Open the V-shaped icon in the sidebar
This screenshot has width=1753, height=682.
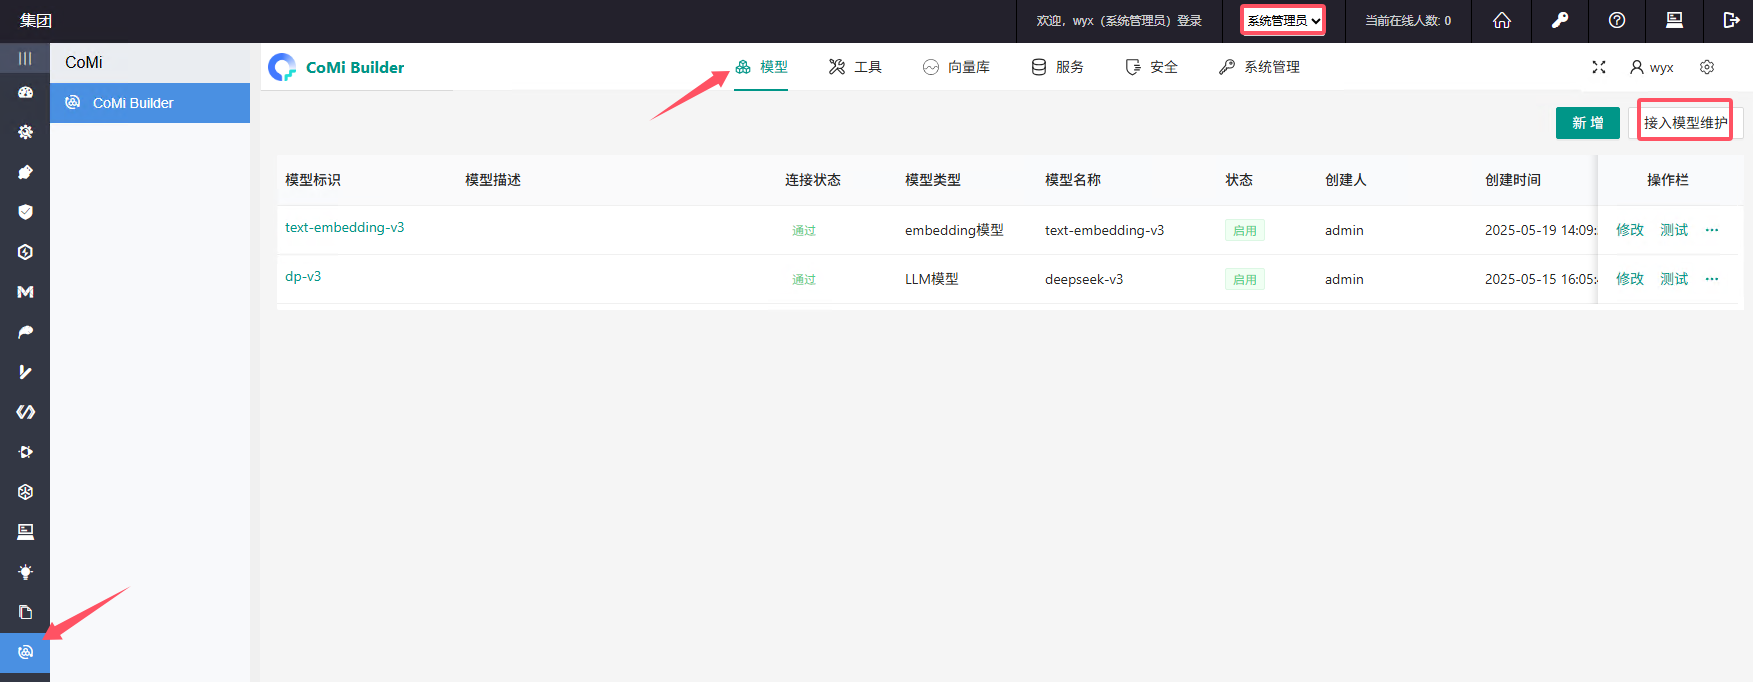(25, 372)
